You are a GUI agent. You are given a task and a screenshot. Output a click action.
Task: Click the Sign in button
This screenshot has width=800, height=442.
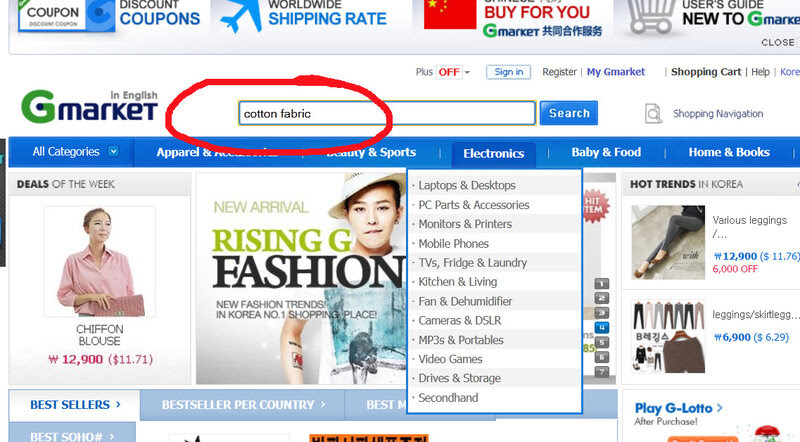pos(508,72)
